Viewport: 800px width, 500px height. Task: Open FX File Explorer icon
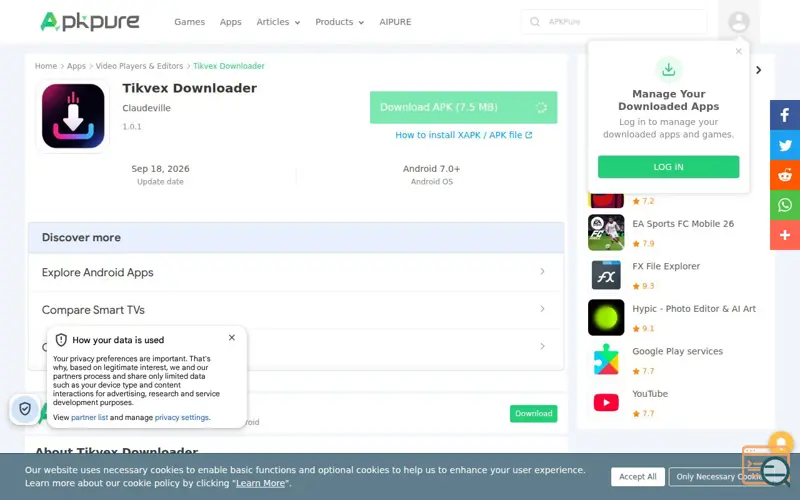point(606,275)
